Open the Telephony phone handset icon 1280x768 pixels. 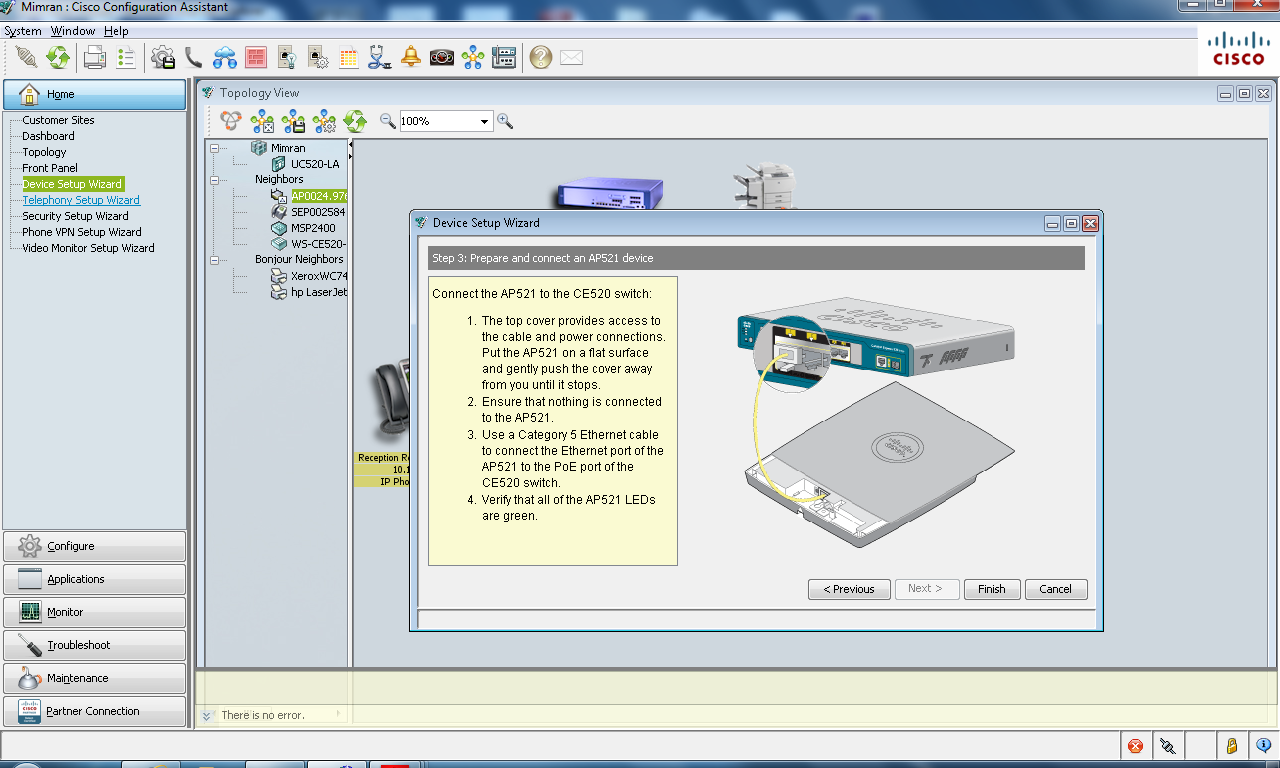[x=194, y=57]
